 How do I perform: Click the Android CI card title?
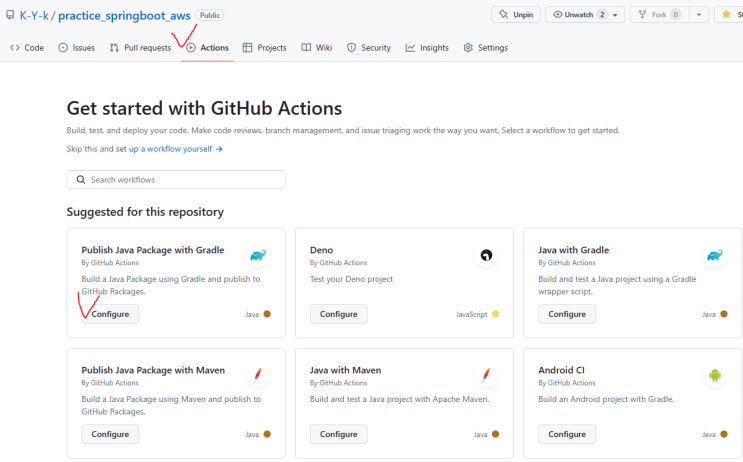pyautogui.click(x=561, y=370)
